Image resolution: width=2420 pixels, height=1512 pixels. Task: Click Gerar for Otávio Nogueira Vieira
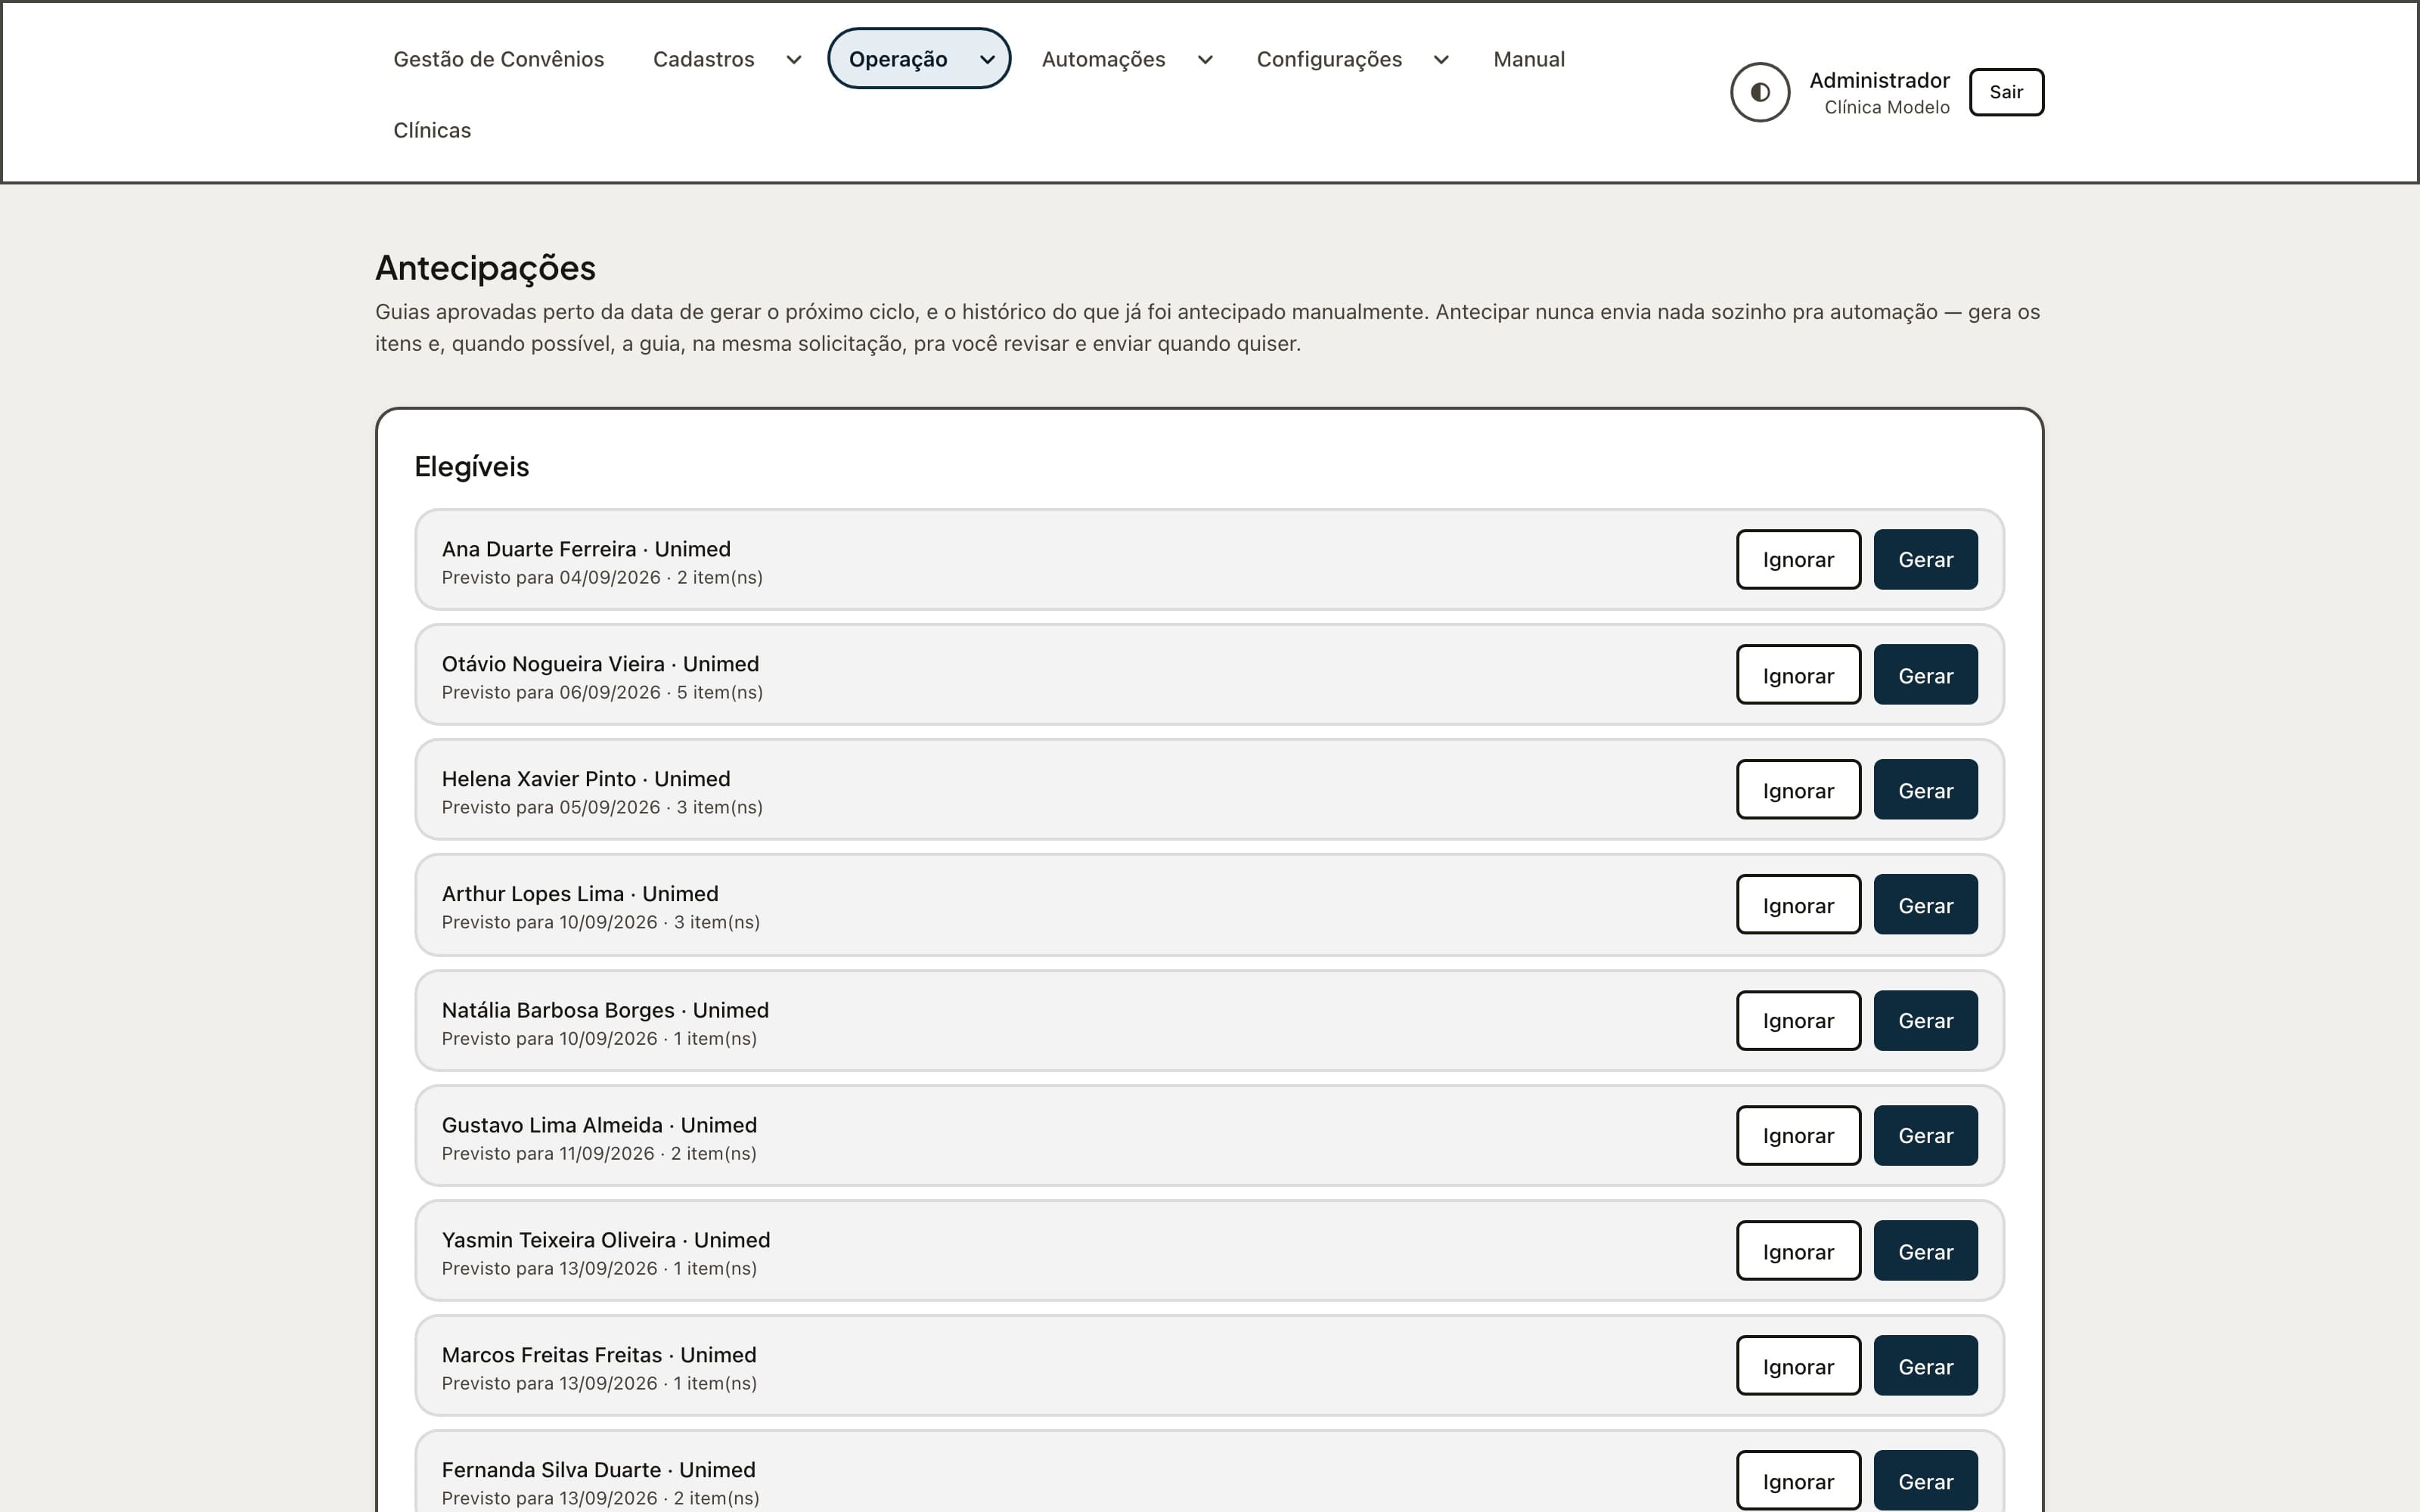tap(1925, 675)
